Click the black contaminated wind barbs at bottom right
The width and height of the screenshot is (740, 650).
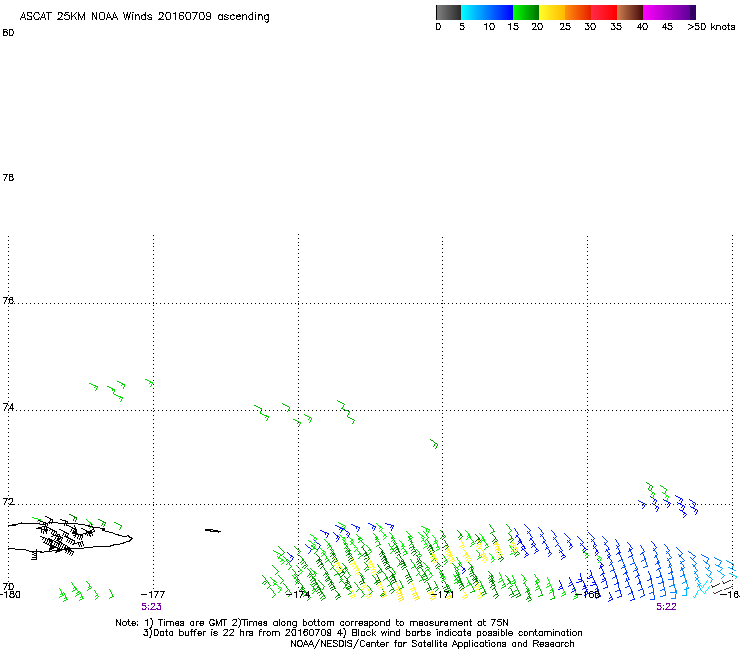(x=723, y=587)
